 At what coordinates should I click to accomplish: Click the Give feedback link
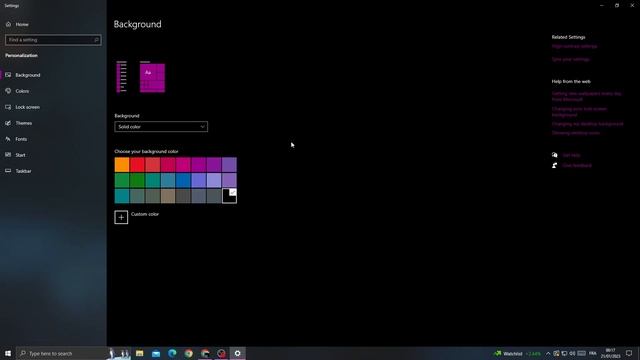point(577,166)
